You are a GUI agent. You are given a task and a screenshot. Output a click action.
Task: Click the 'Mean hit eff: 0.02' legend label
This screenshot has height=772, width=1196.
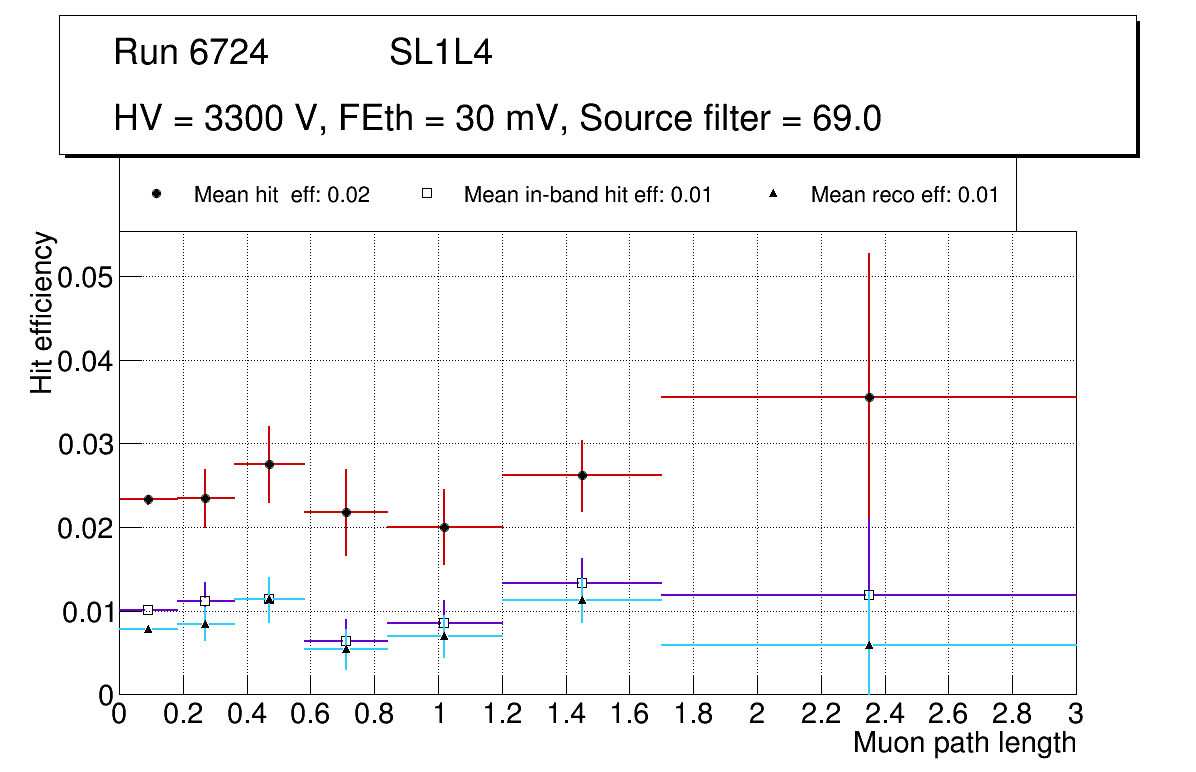point(282,195)
